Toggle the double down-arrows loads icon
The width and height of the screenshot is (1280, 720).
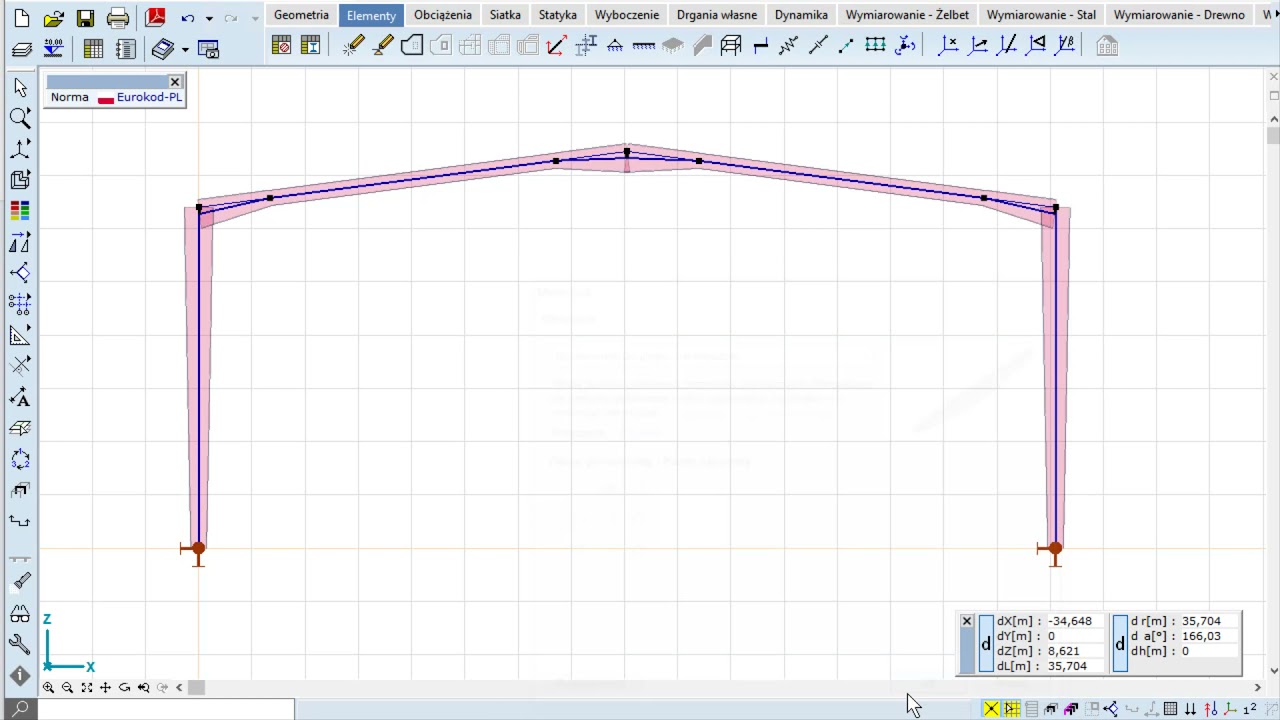[x=1190, y=709]
